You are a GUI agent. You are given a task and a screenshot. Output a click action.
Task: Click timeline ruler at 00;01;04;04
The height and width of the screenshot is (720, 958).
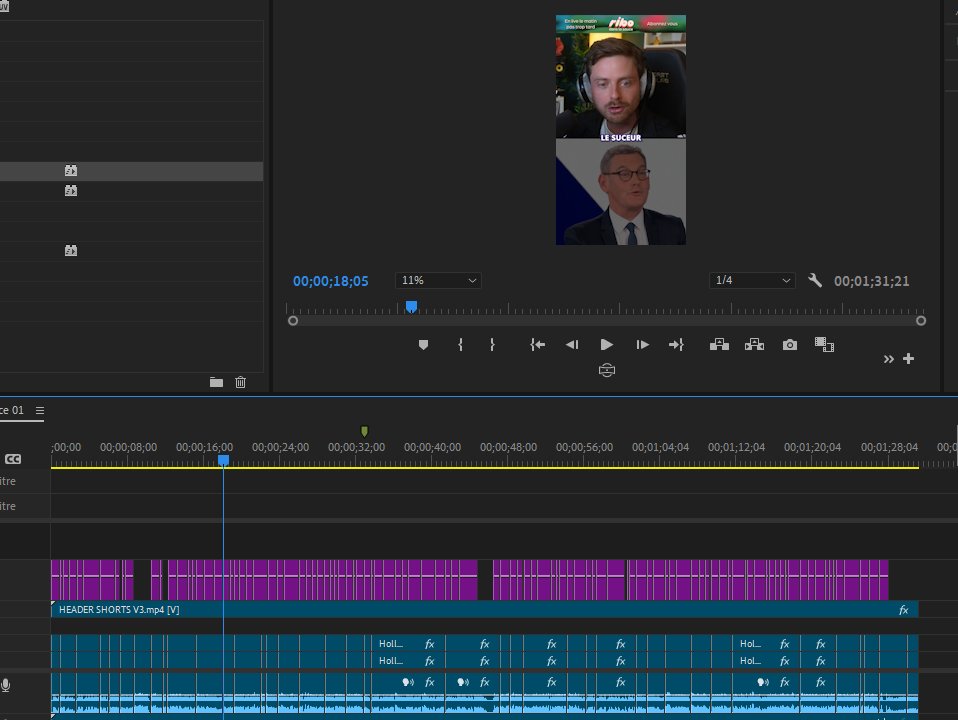[660, 447]
